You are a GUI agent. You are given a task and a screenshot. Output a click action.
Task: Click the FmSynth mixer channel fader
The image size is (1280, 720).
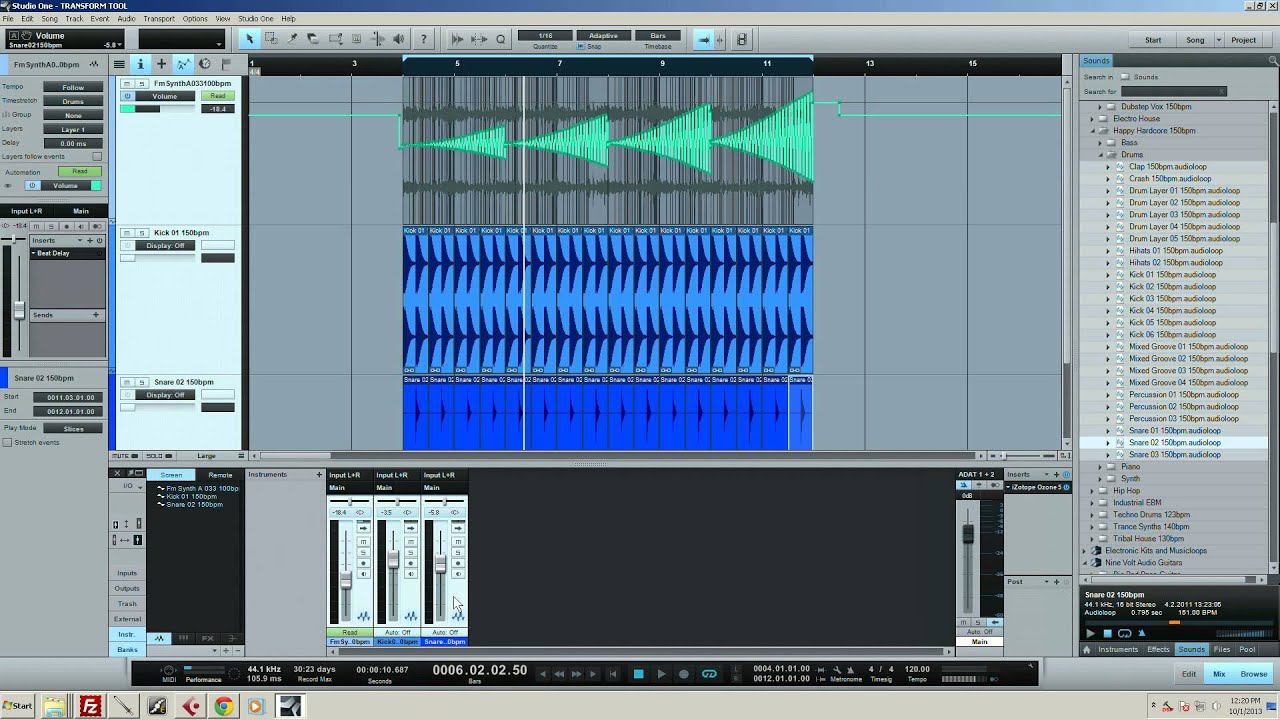pyautogui.click(x=347, y=580)
